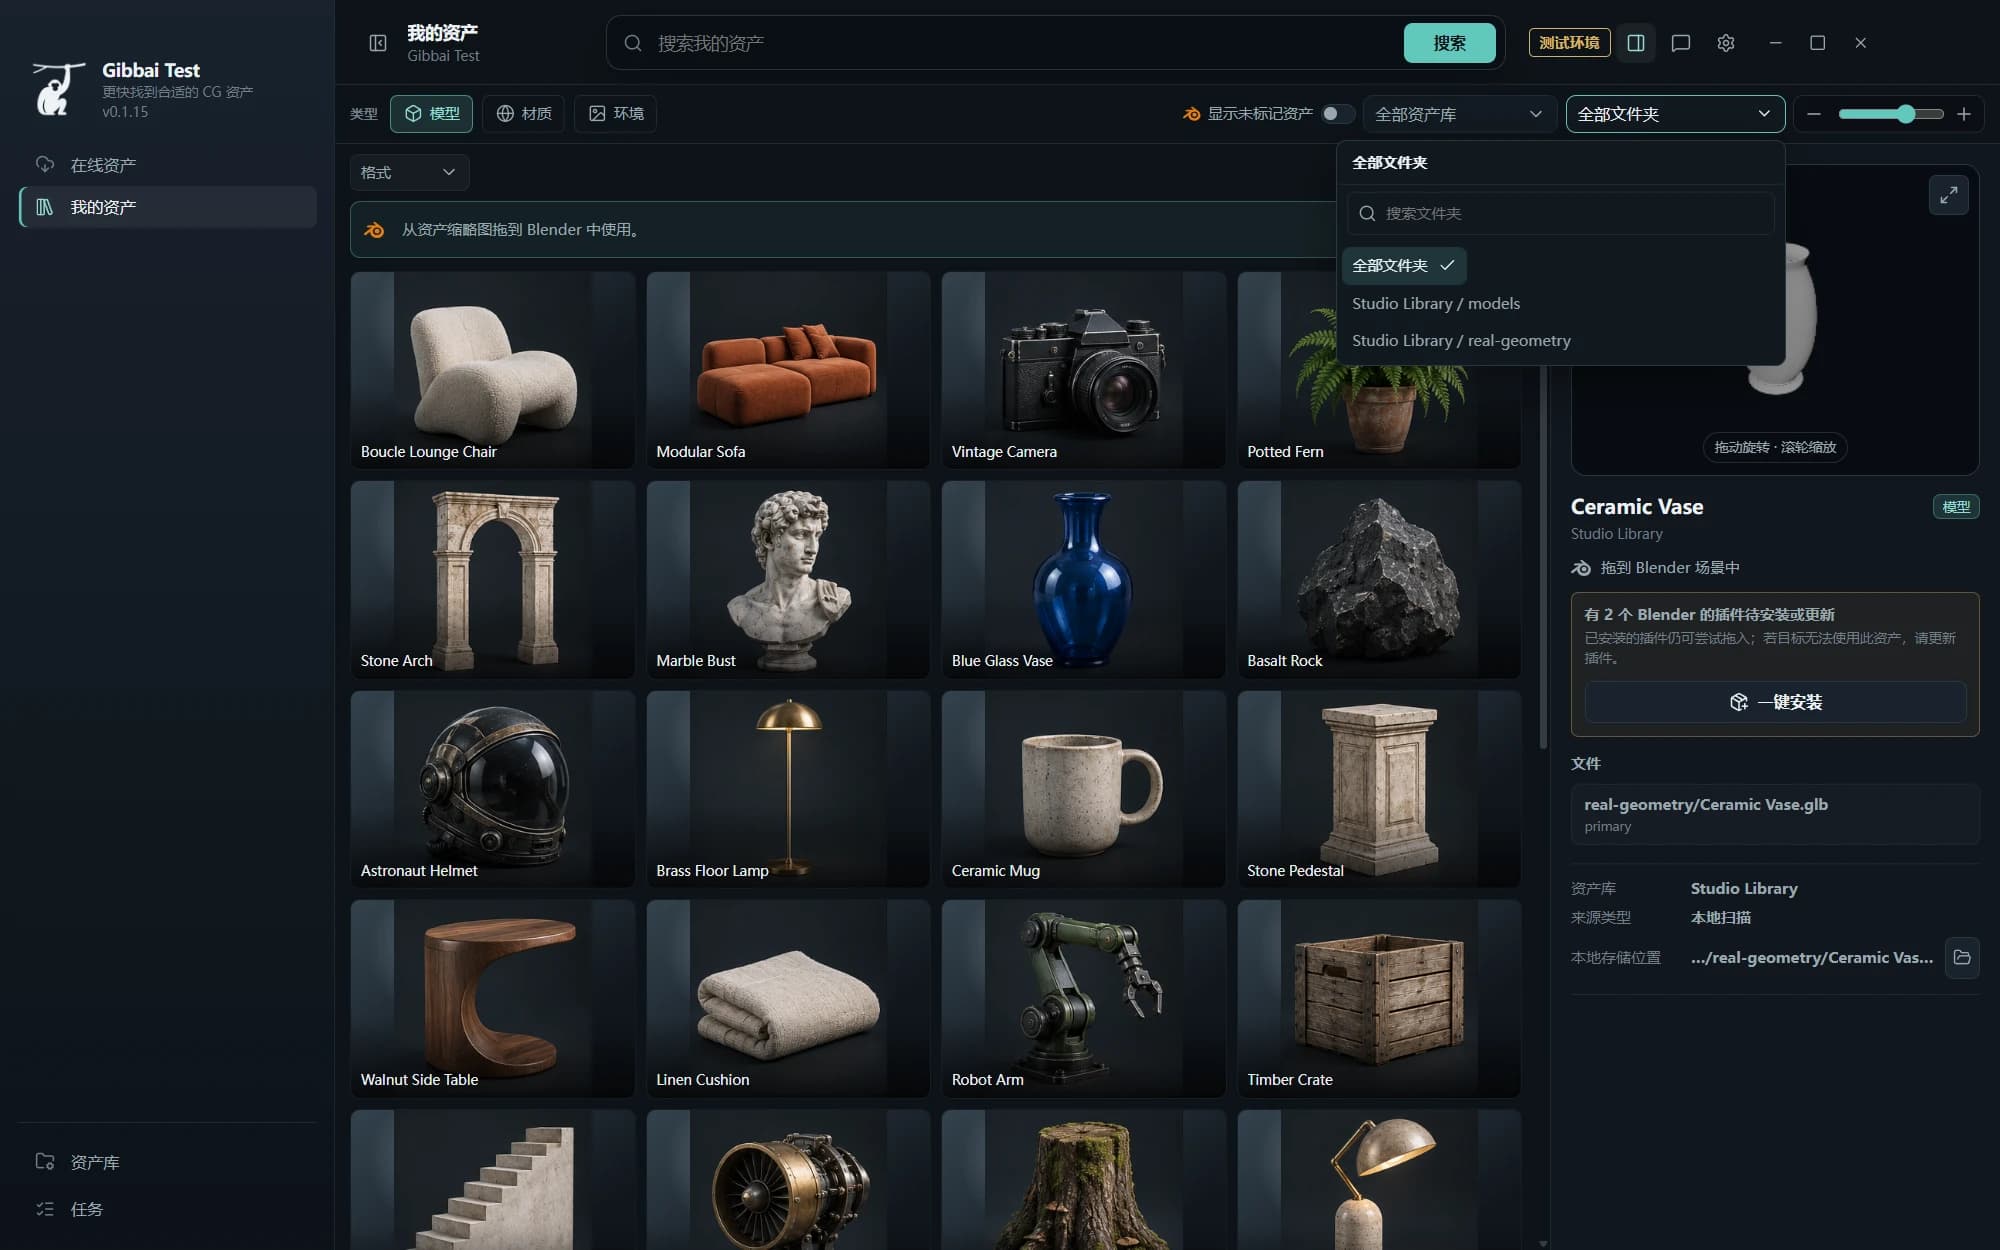Select the Robot Arm thumbnail
2000x1250 pixels.
pyautogui.click(x=1083, y=998)
